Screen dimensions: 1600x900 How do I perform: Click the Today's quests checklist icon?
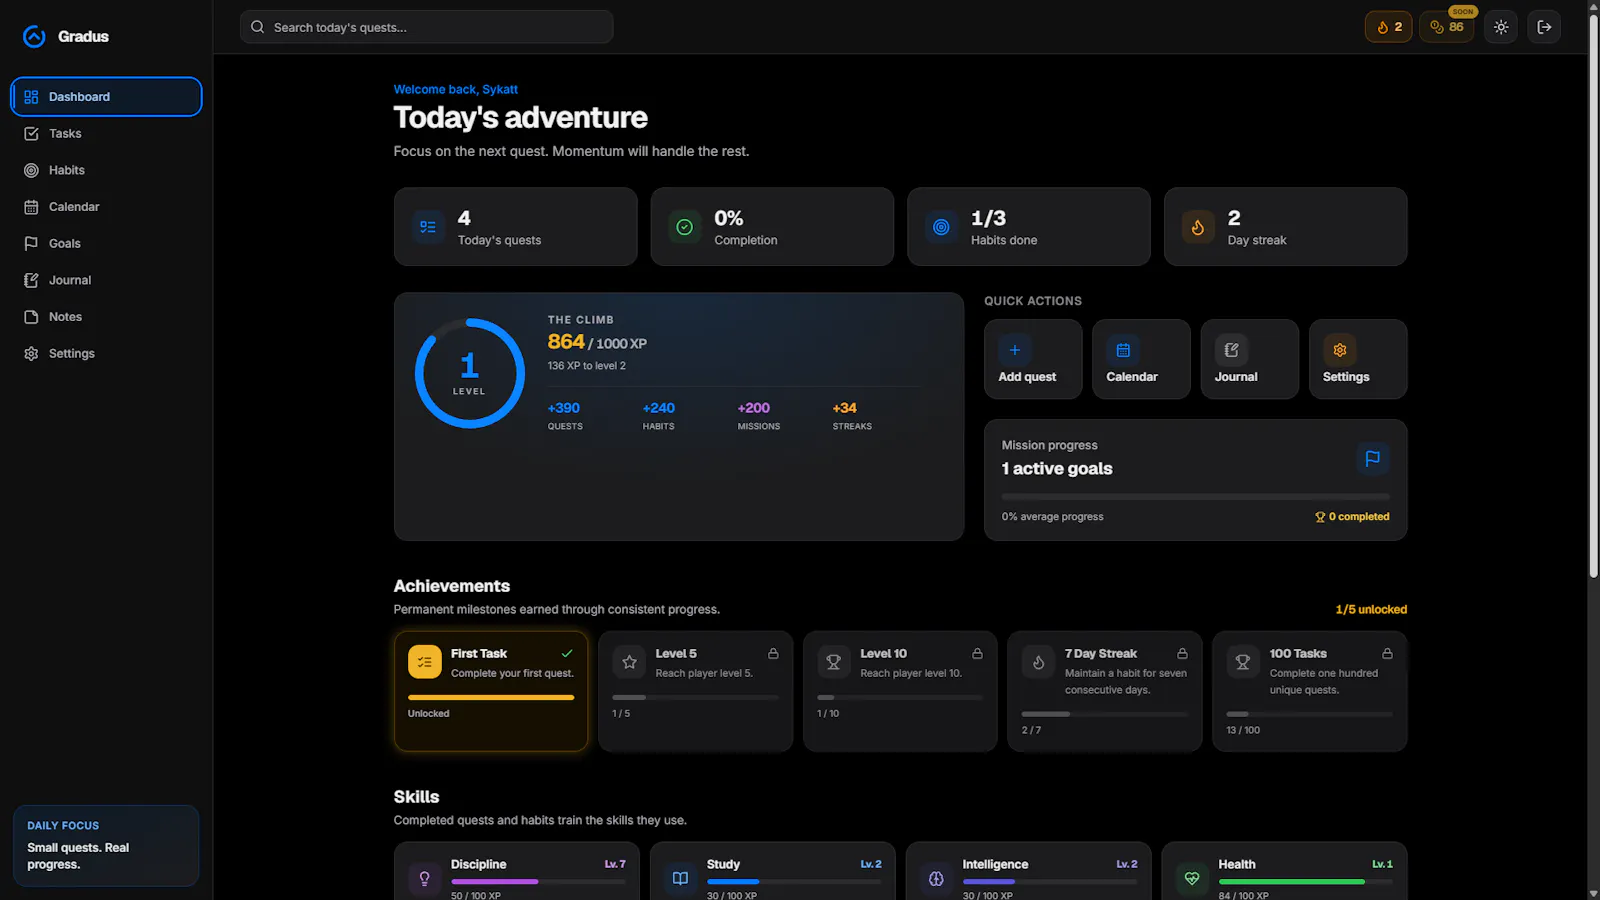point(428,227)
